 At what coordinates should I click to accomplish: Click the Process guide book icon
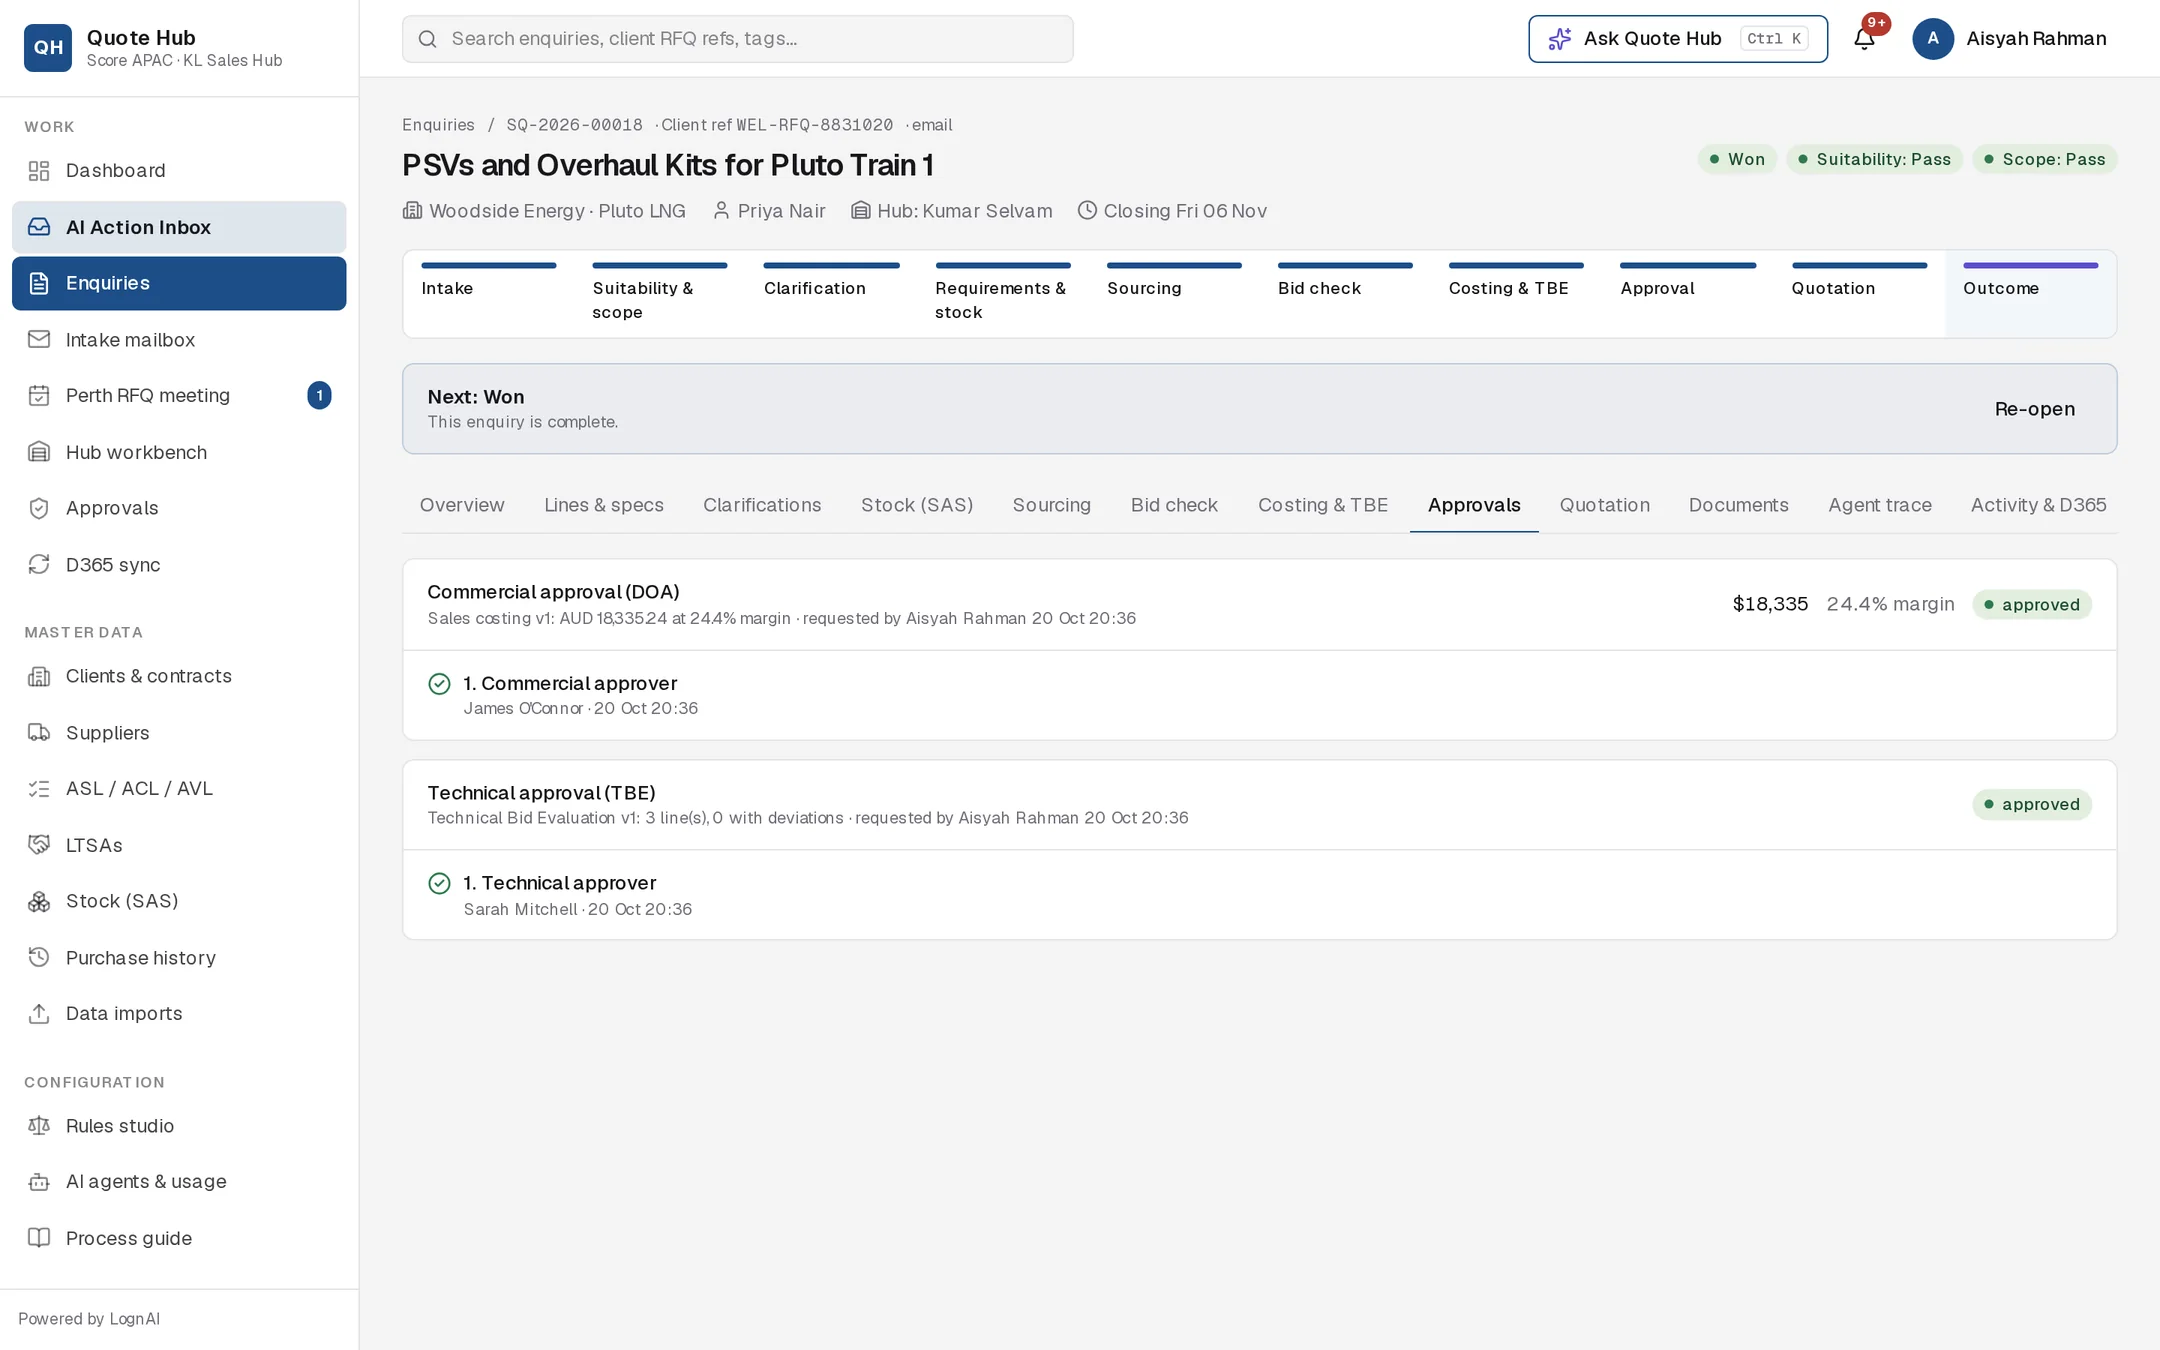point(39,1238)
